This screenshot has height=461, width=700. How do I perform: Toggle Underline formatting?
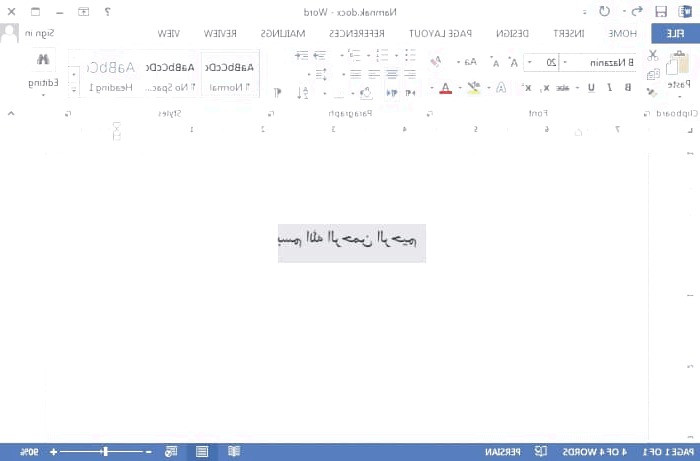tap(592, 88)
